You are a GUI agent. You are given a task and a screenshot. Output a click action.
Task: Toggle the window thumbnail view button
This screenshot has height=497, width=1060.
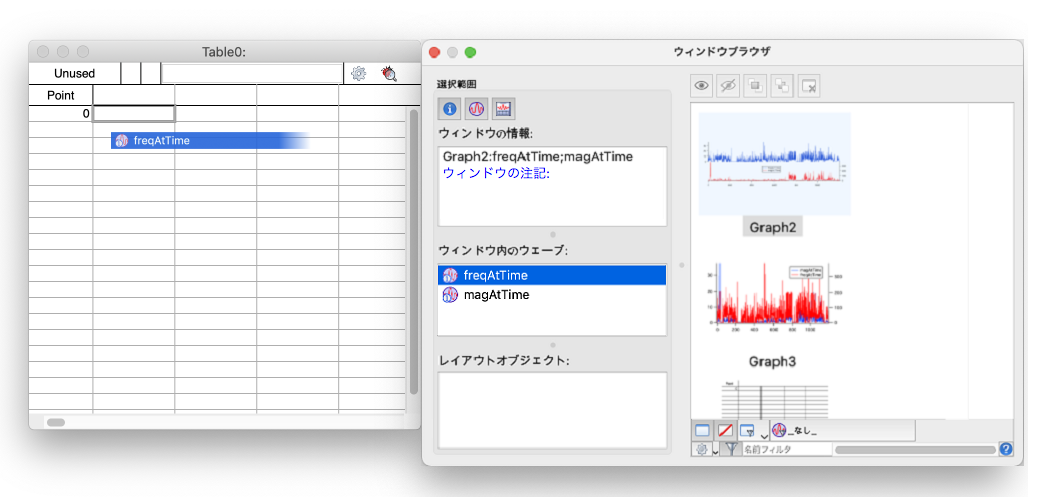tap(702, 431)
